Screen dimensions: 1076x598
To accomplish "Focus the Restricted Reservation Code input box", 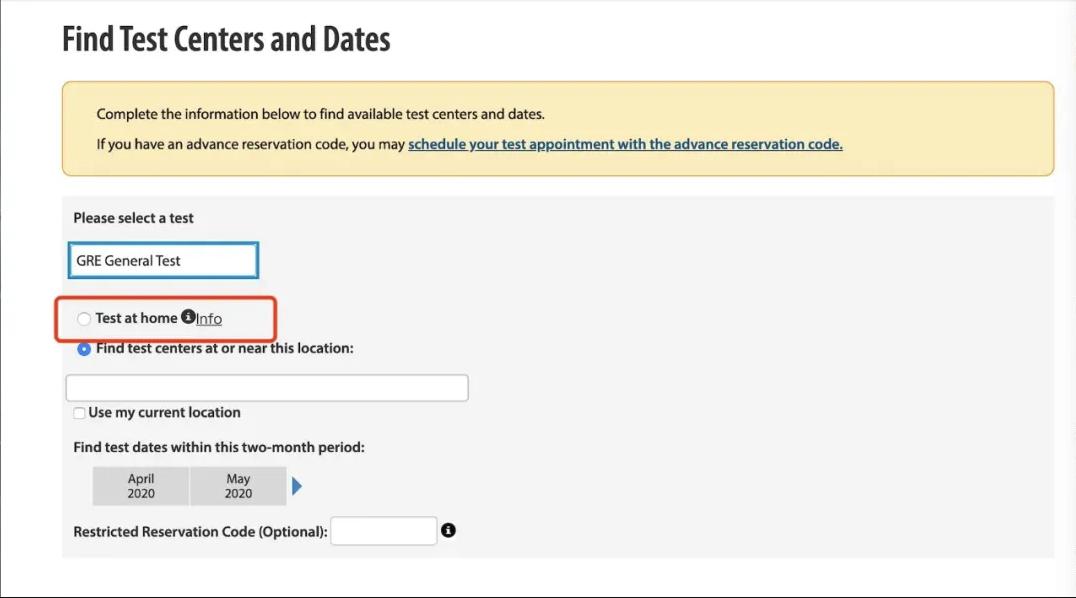I will (x=384, y=531).
